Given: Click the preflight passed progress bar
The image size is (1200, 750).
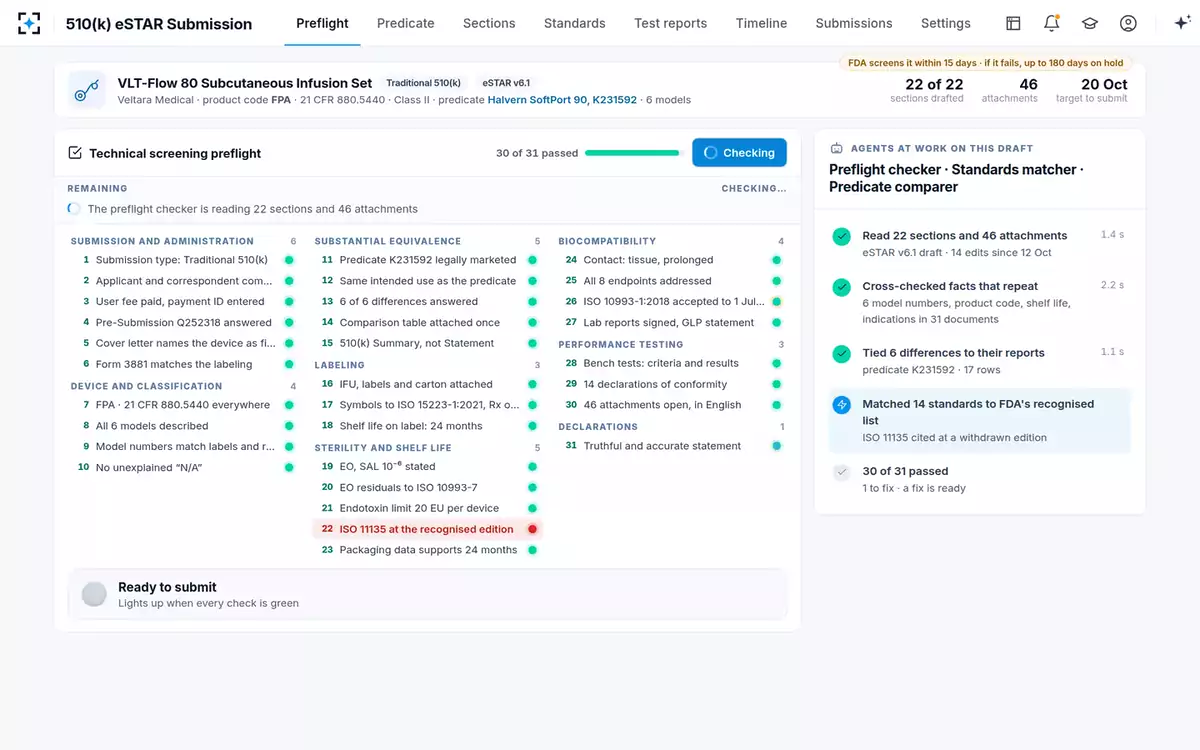Looking at the screenshot, I should tap(633, 153).
